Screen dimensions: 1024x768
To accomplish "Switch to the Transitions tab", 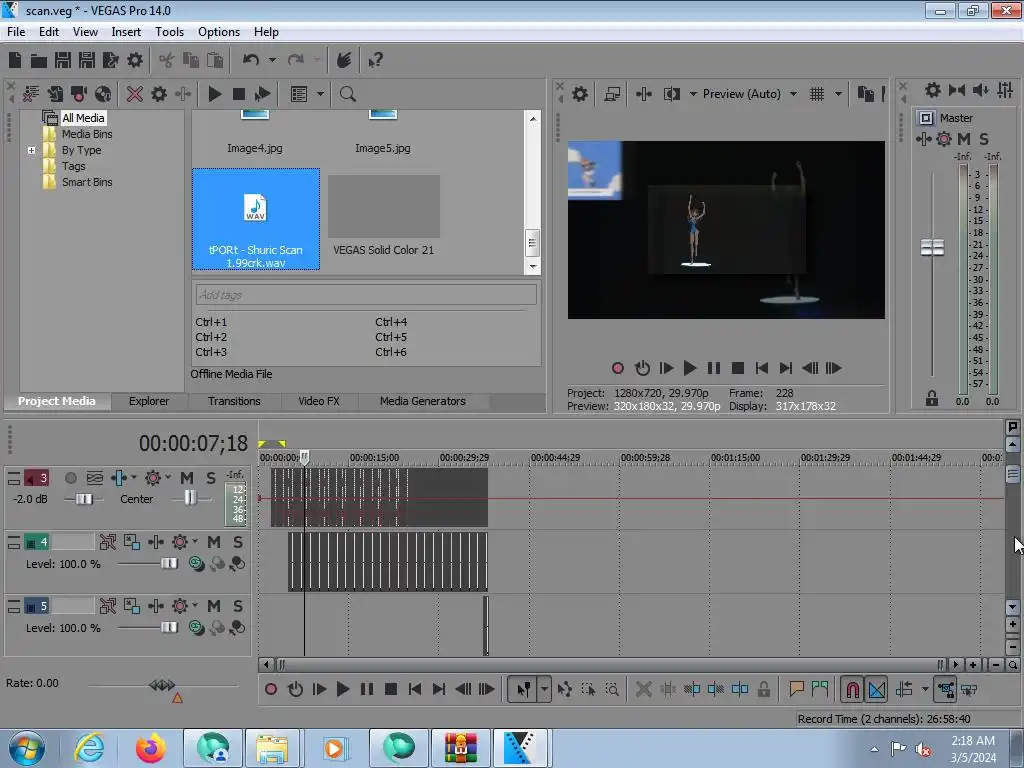I will pos(234,401).
